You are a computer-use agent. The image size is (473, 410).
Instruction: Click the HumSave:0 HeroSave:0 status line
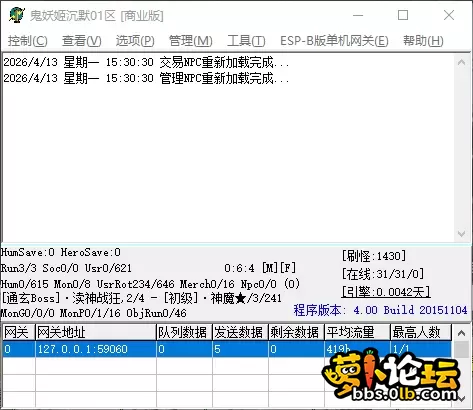(61, 252)
